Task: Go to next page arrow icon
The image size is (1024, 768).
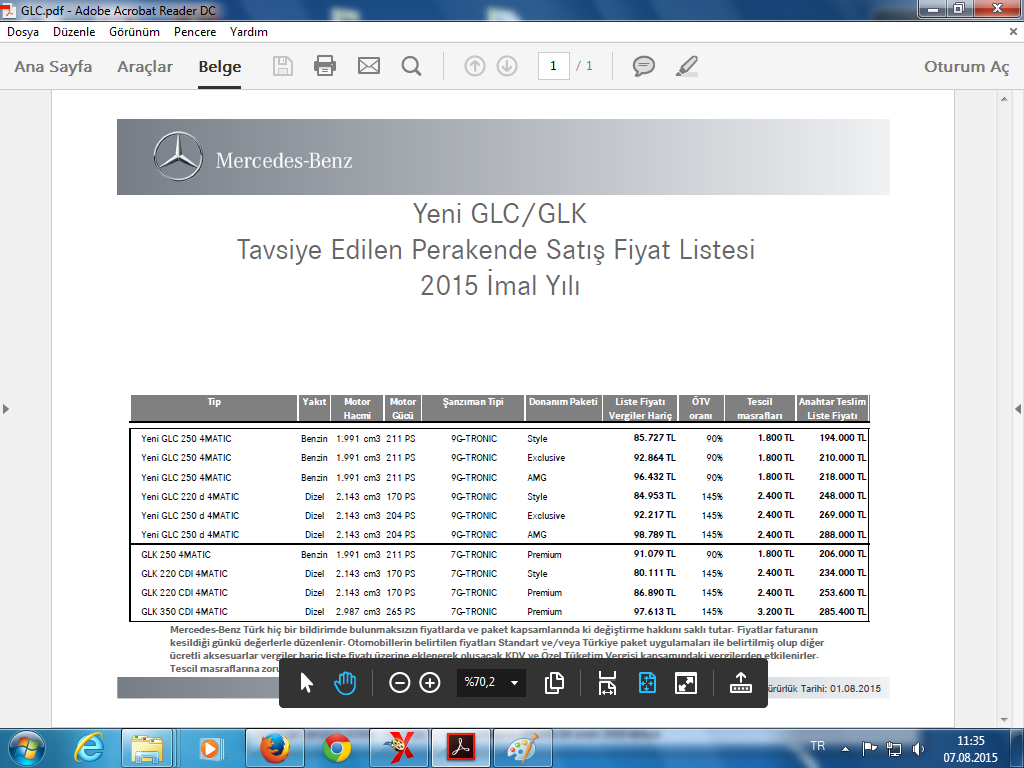Action: point(507,66)
